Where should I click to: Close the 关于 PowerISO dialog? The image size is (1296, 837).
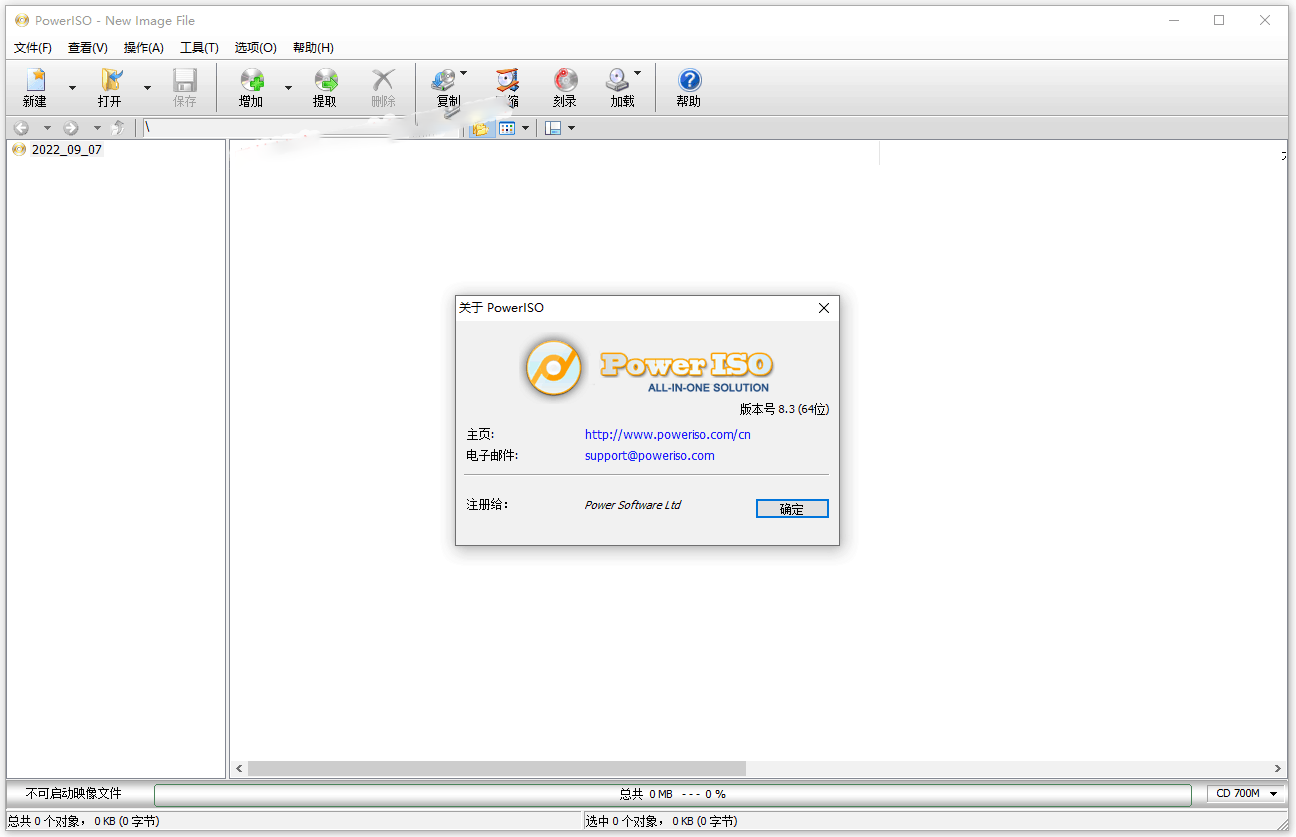[824, 308]
